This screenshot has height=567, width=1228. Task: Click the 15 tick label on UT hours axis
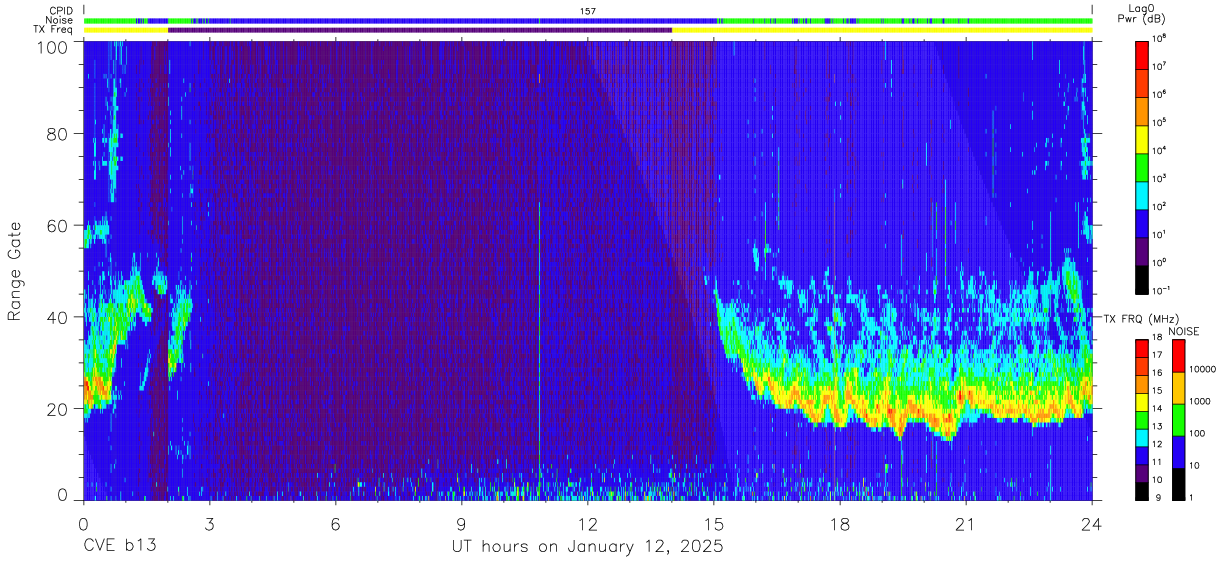(714, 523)
